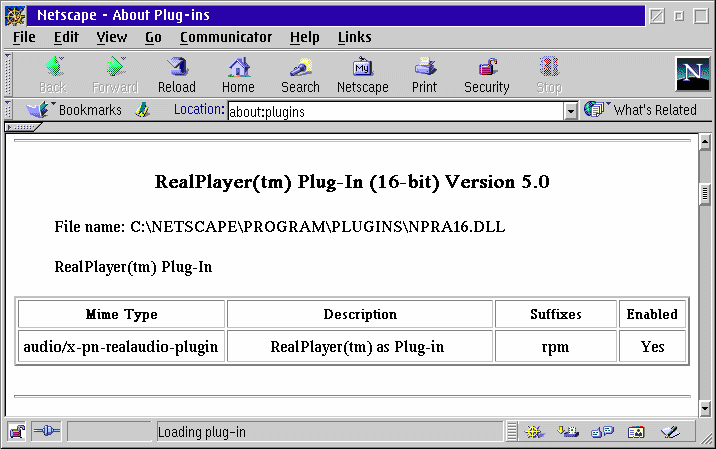Open the Bookmarks icon menu
This screenshot has height=449, width=716.
coord(38,110)
